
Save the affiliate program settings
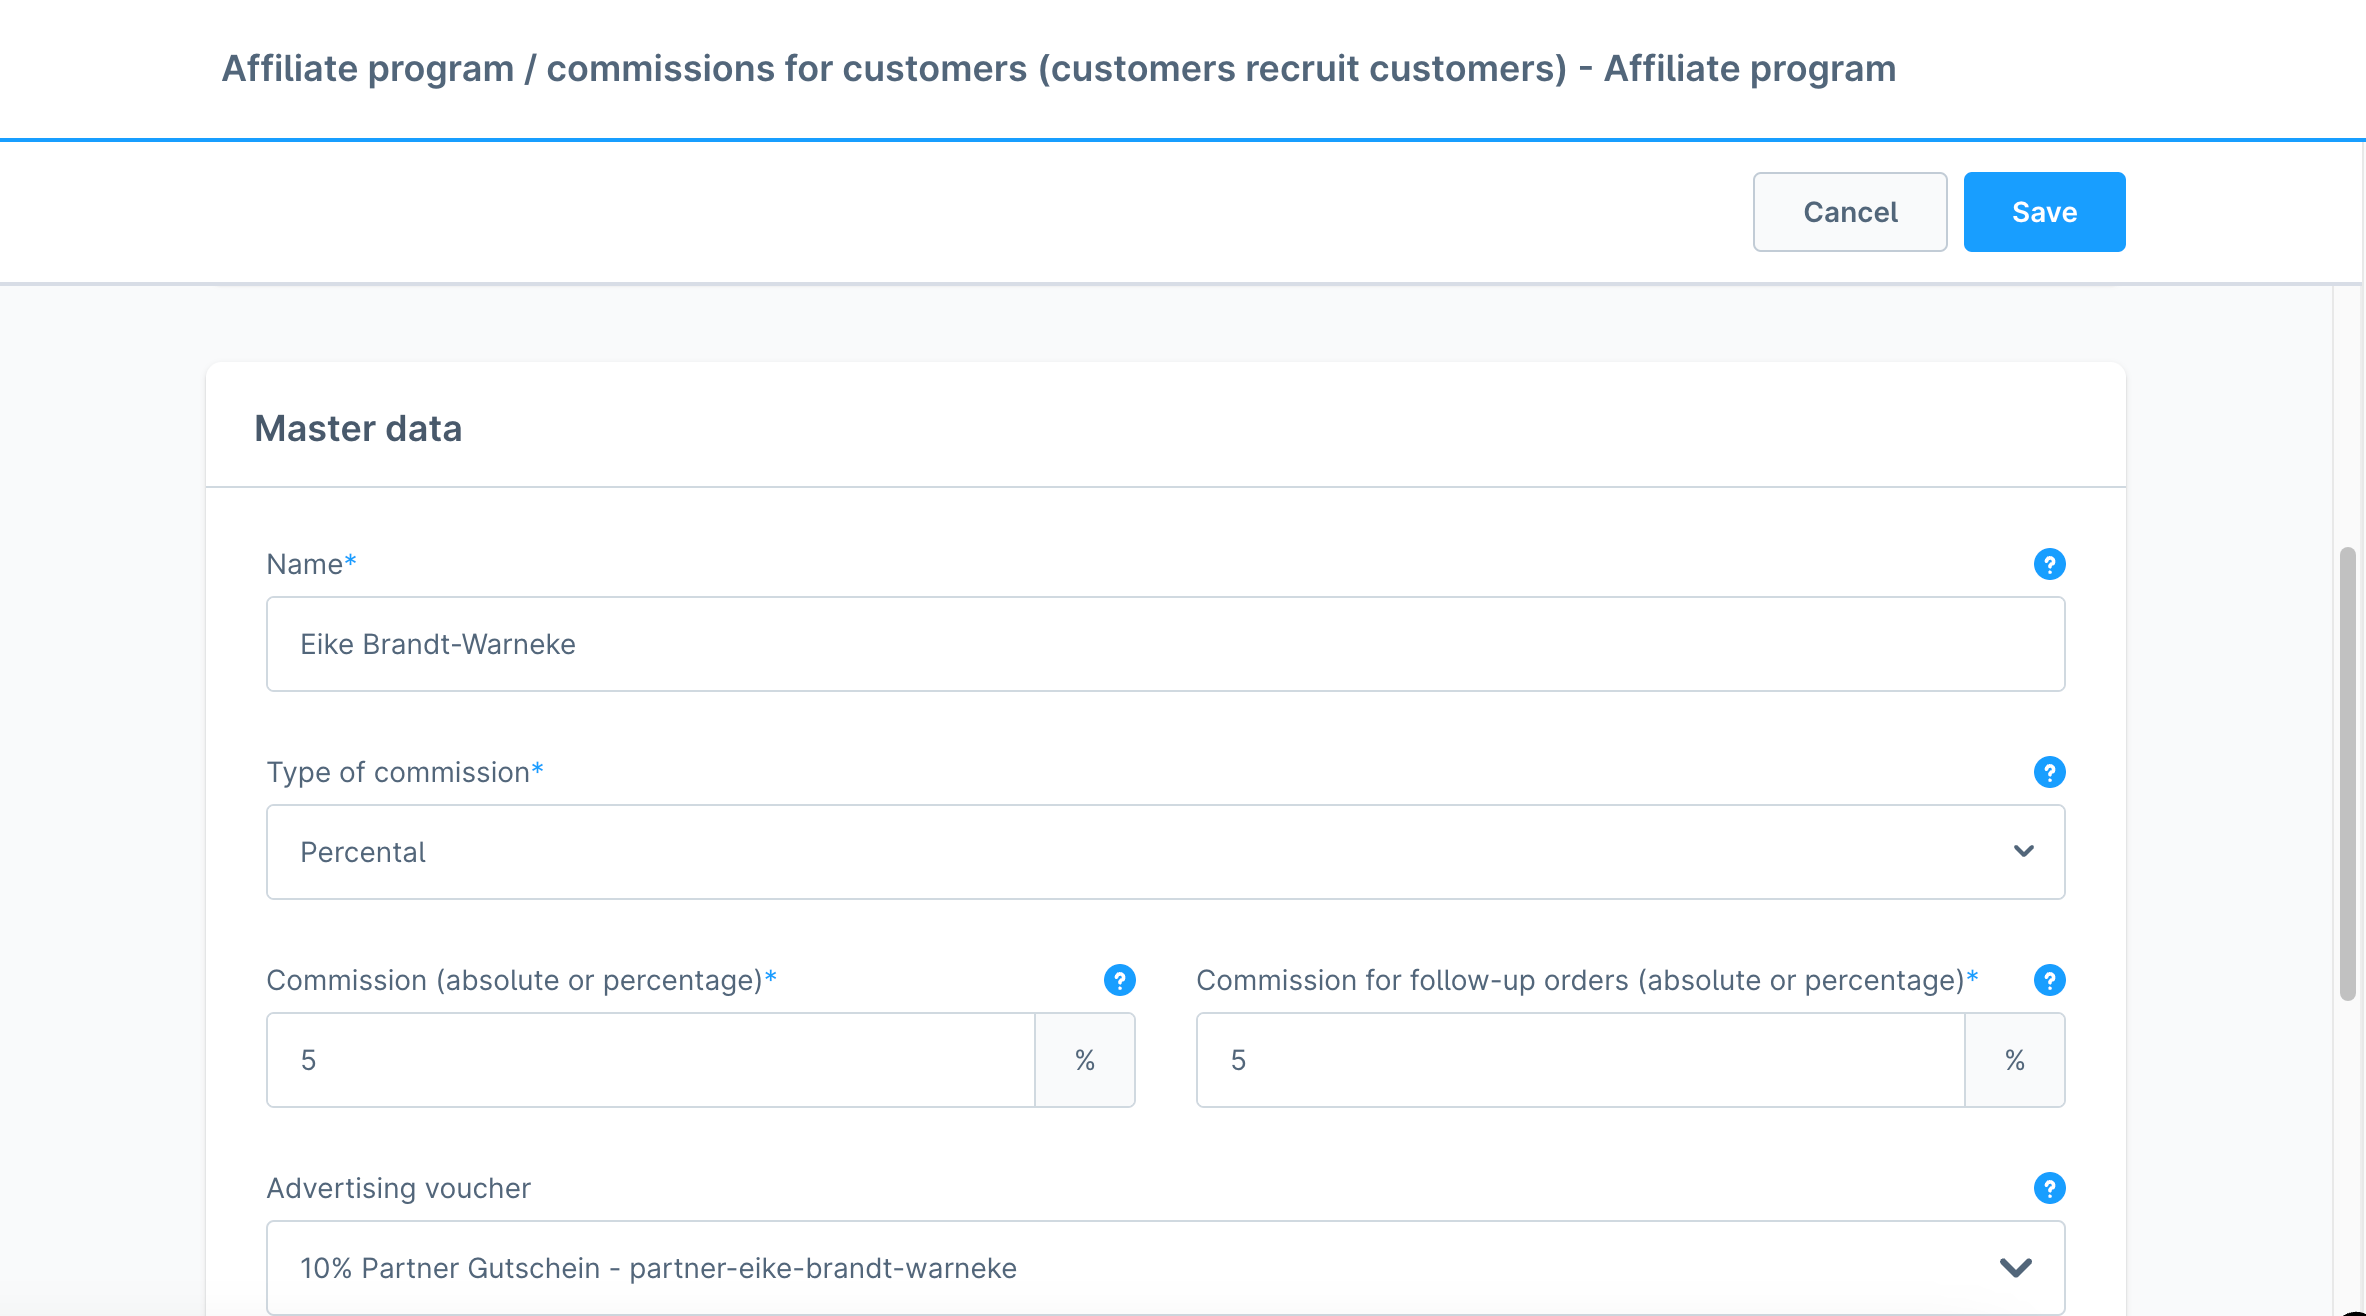click(x=2044, y=212)
